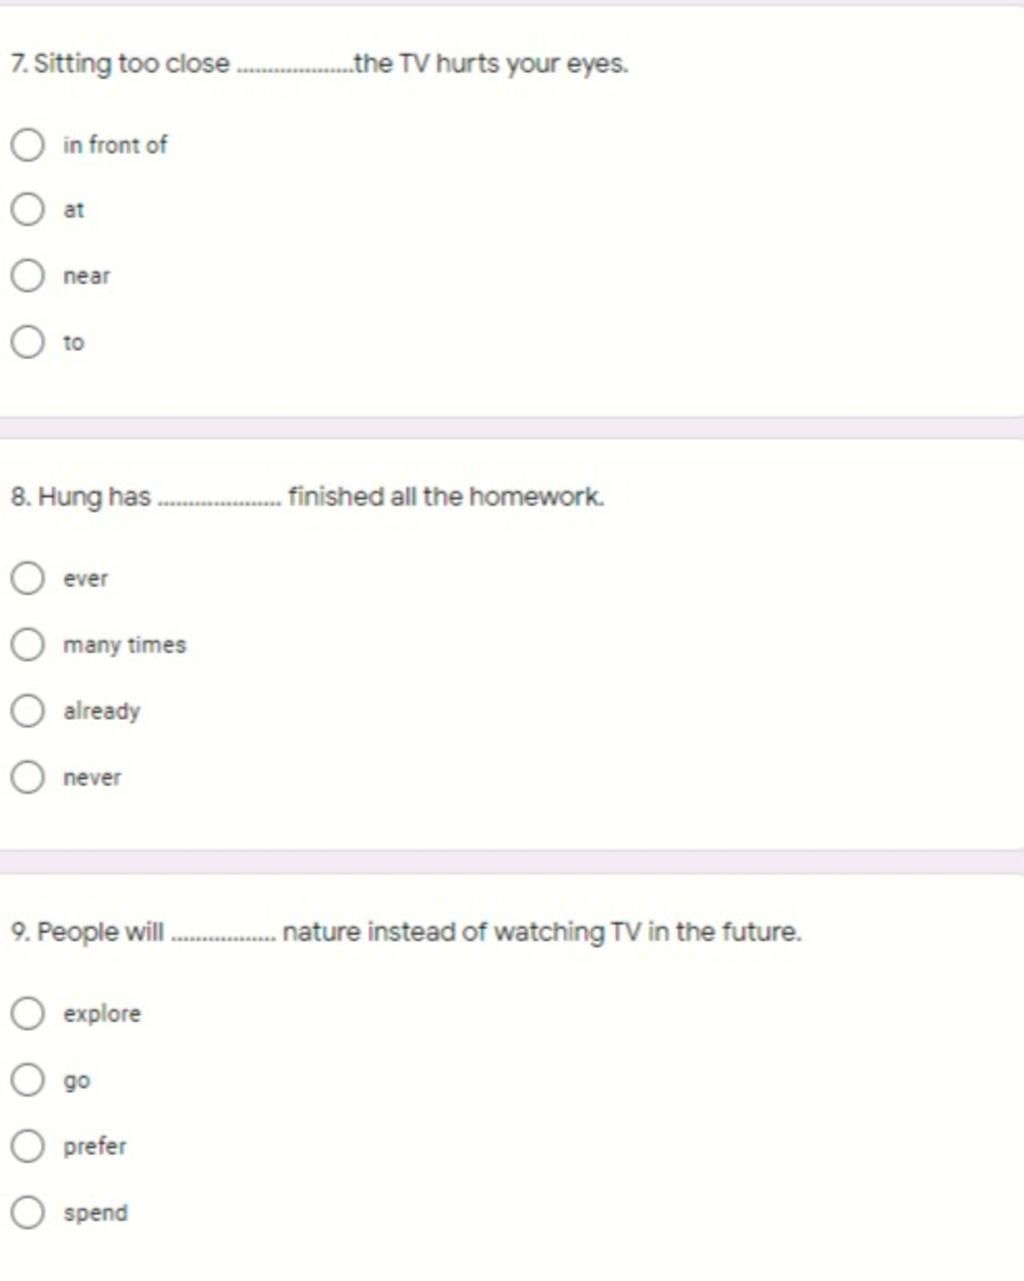Select the 'never' radio button
1024x1281 pixels.
tap(27, 777)
